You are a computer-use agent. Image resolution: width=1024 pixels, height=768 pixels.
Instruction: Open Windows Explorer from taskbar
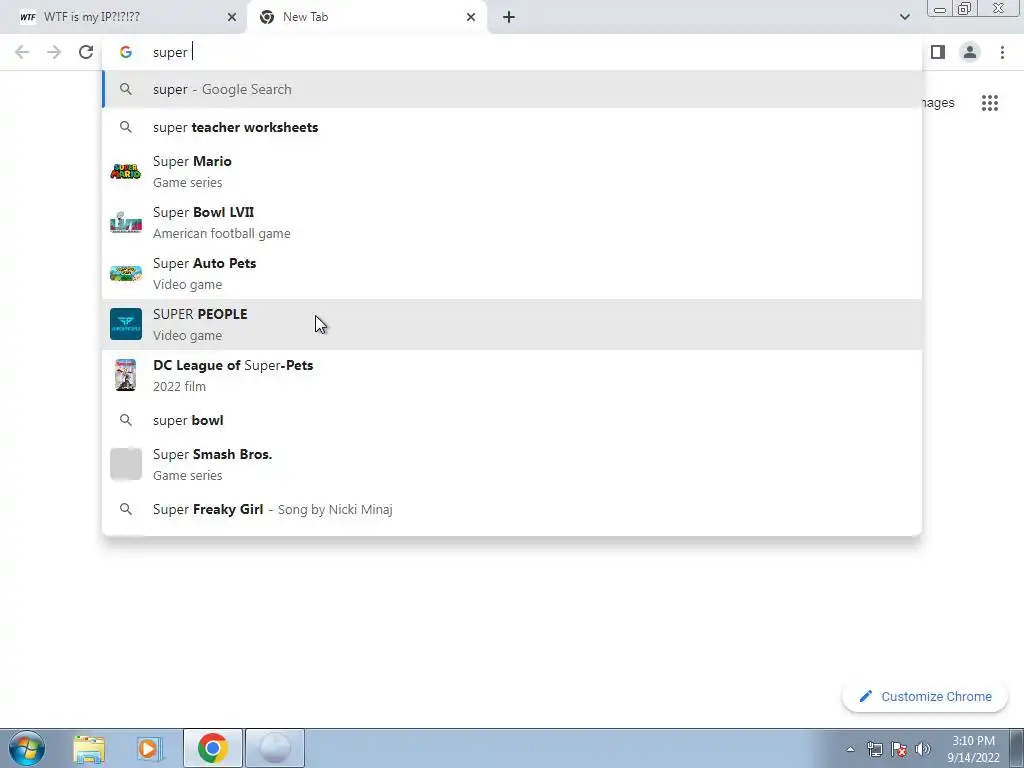[x=89, y=748]
